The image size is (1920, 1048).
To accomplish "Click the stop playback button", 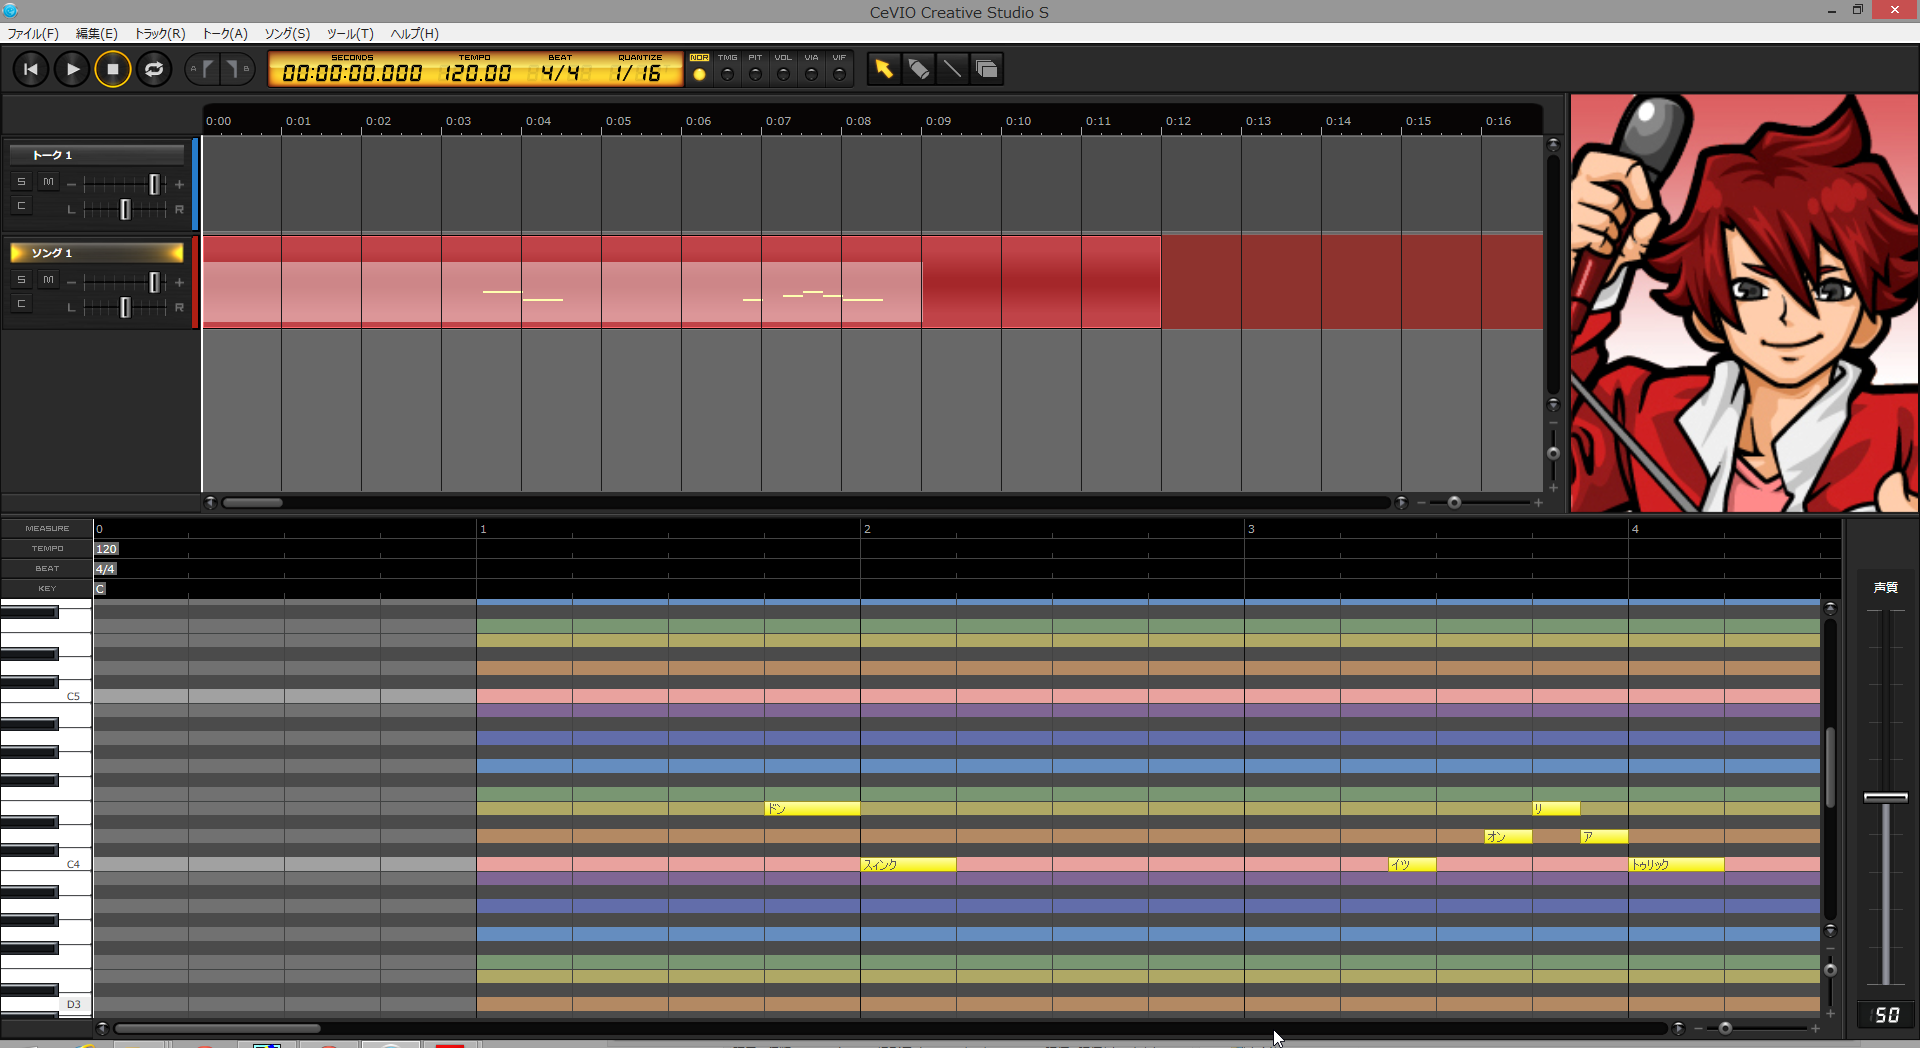I will pyautogui.click(x=113, y=69).
